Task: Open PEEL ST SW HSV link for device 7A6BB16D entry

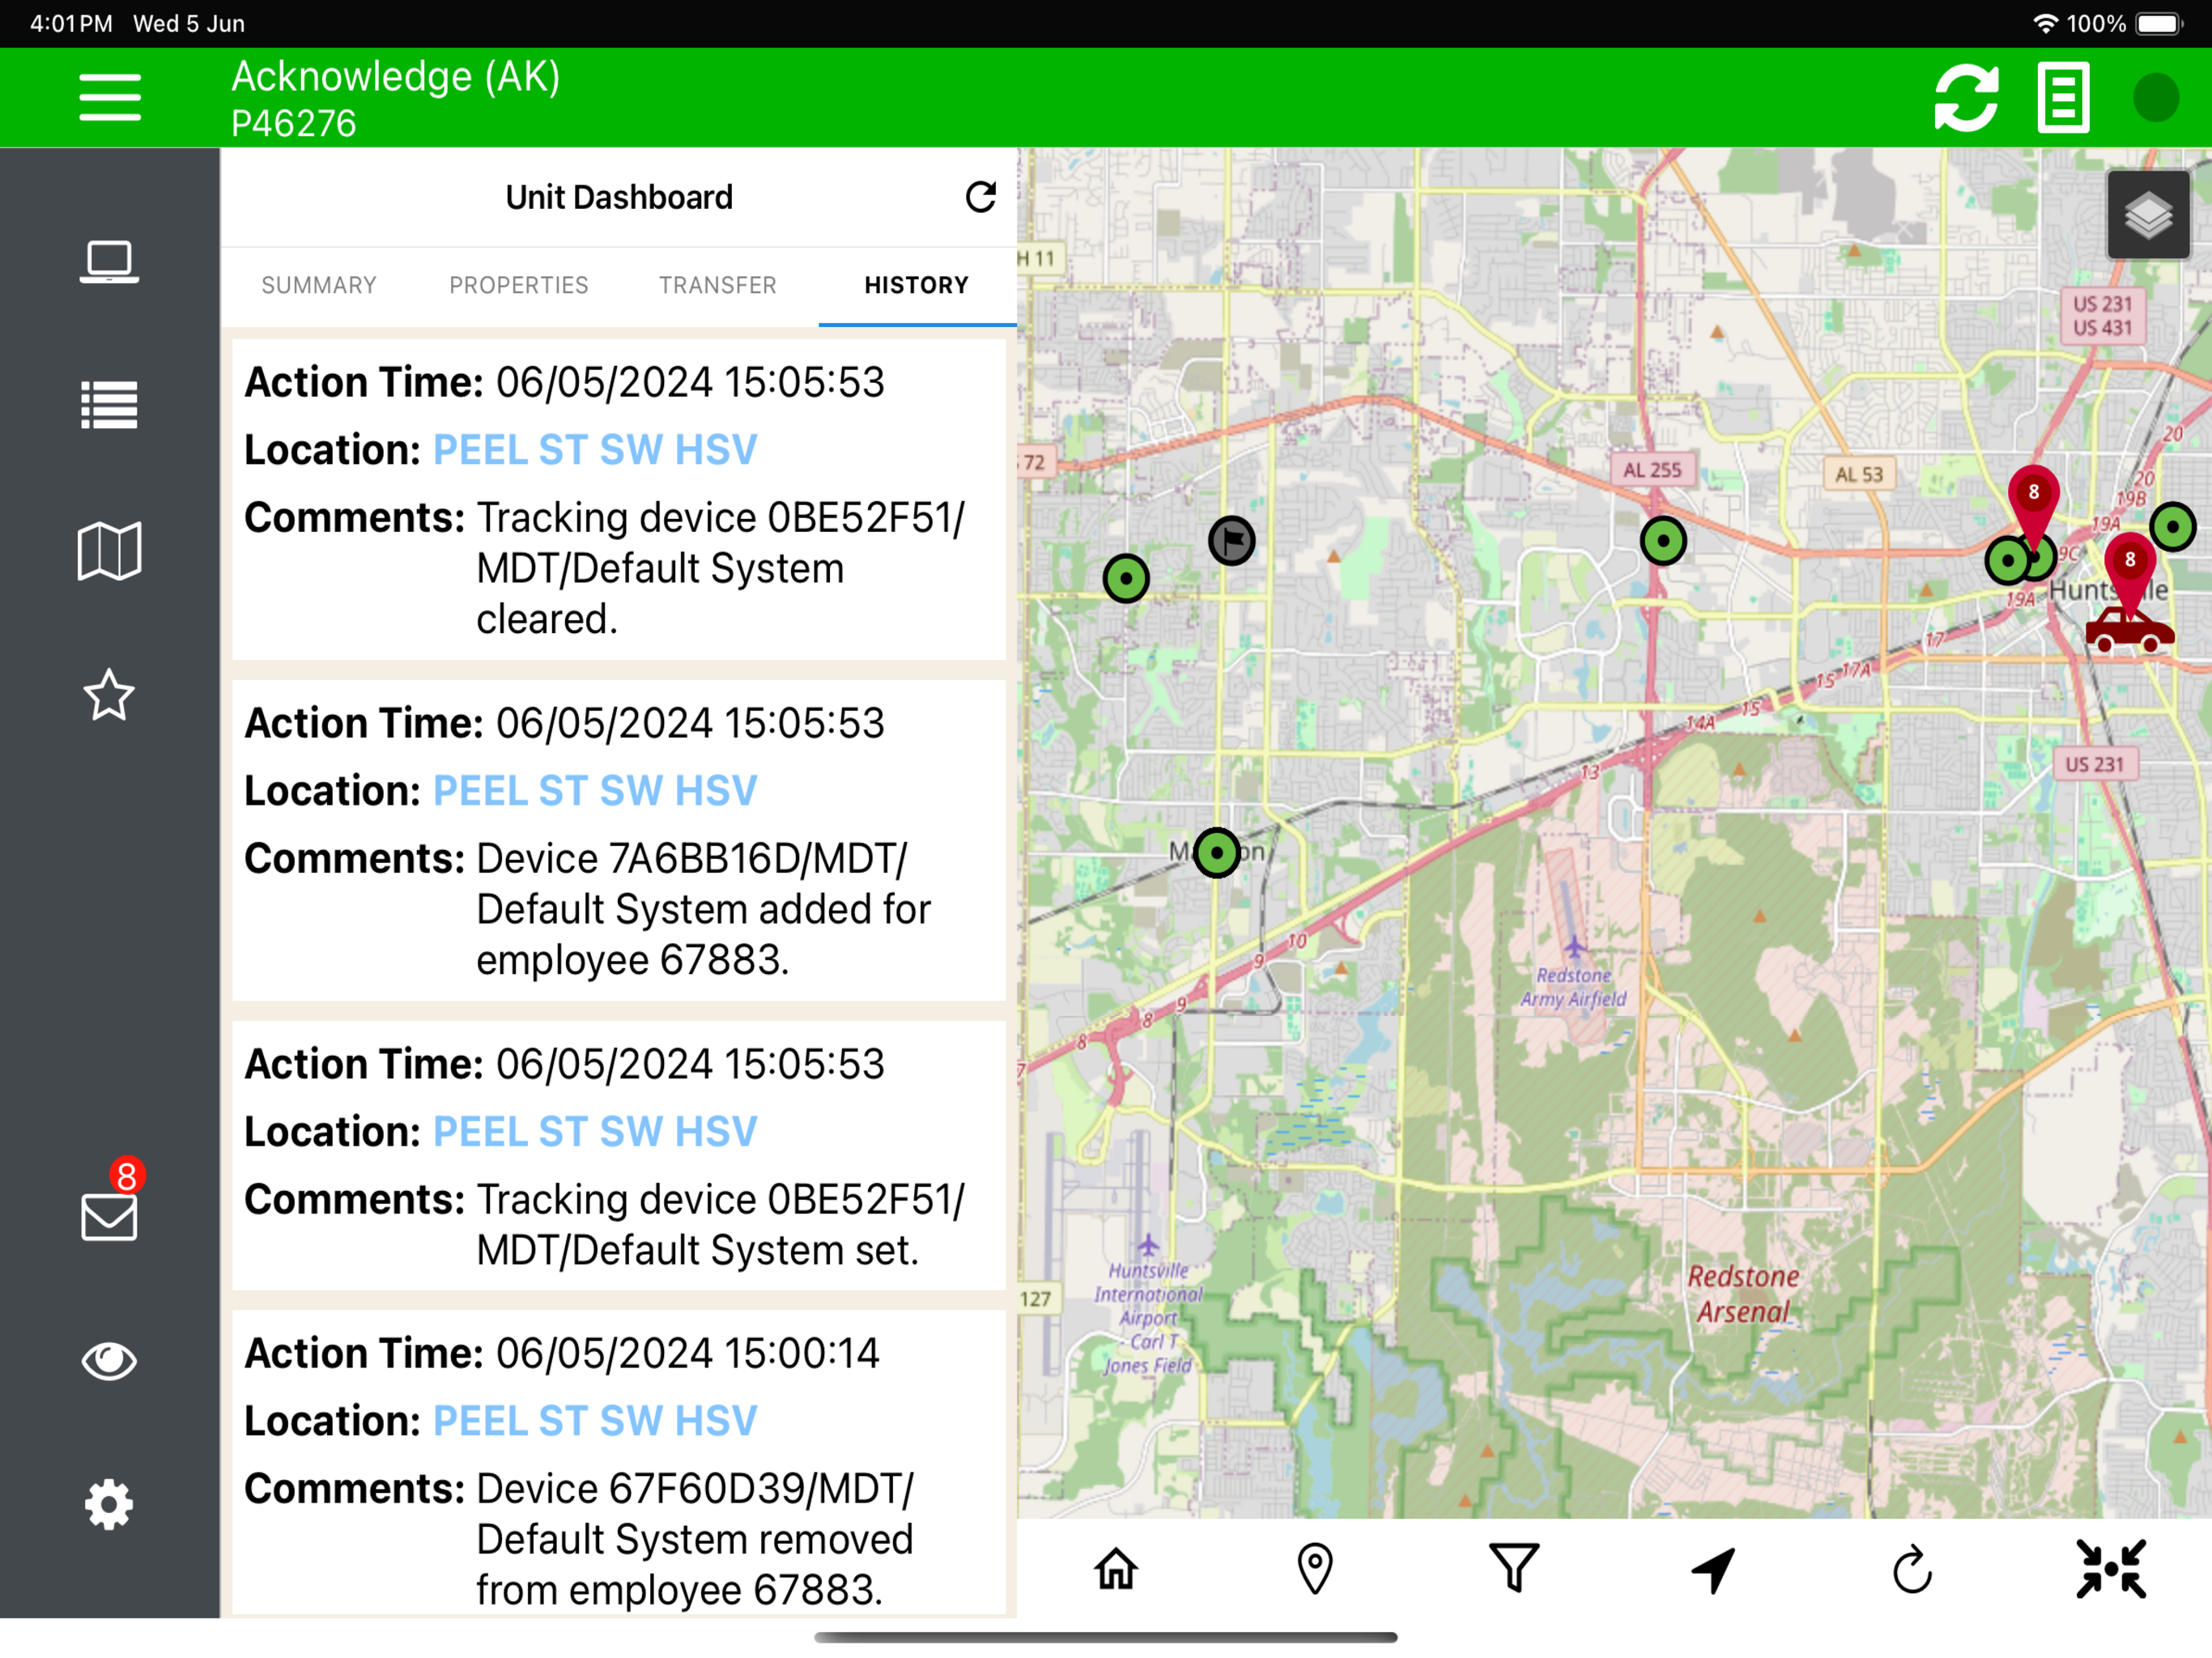Action: pyautogui.click(x=595, y=791)
